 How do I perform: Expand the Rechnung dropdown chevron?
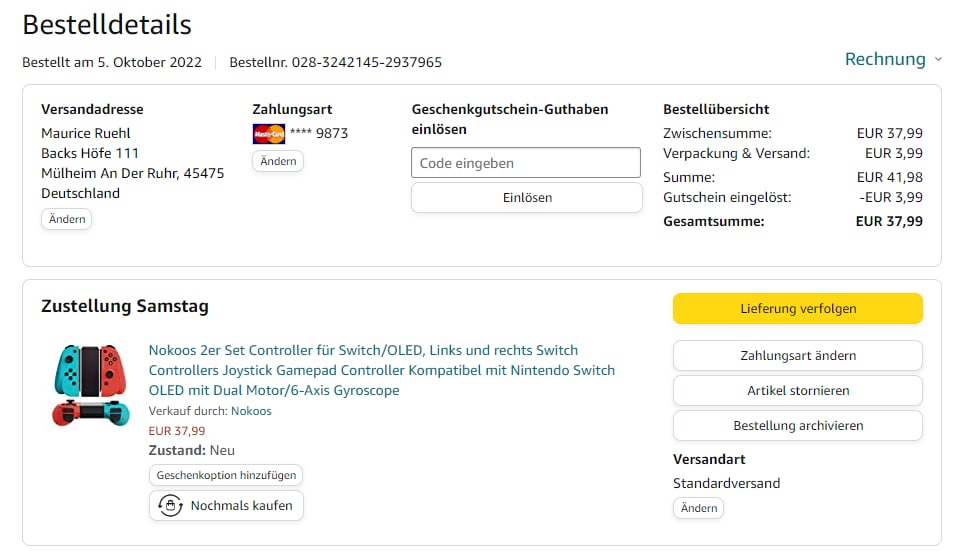click(x=938, y=60)
